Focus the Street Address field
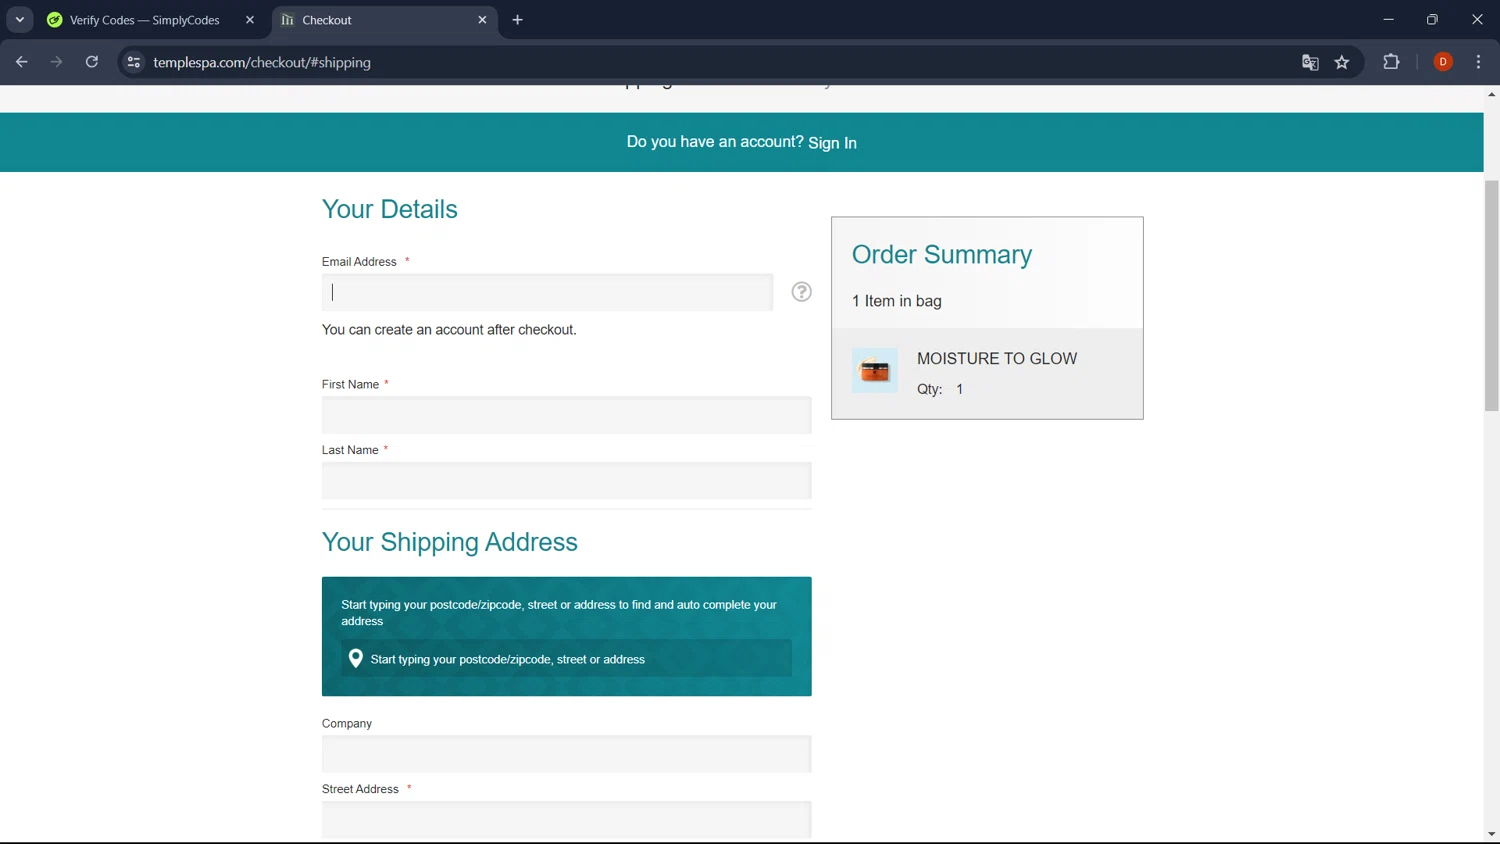Screen dimensions: 1500x844 [x=566, y=820]
